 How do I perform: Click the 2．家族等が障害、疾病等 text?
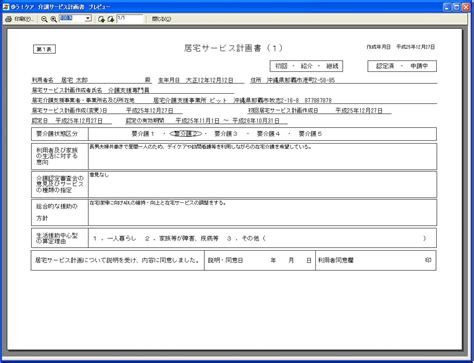pyautogui.click(x=182, y=238)
